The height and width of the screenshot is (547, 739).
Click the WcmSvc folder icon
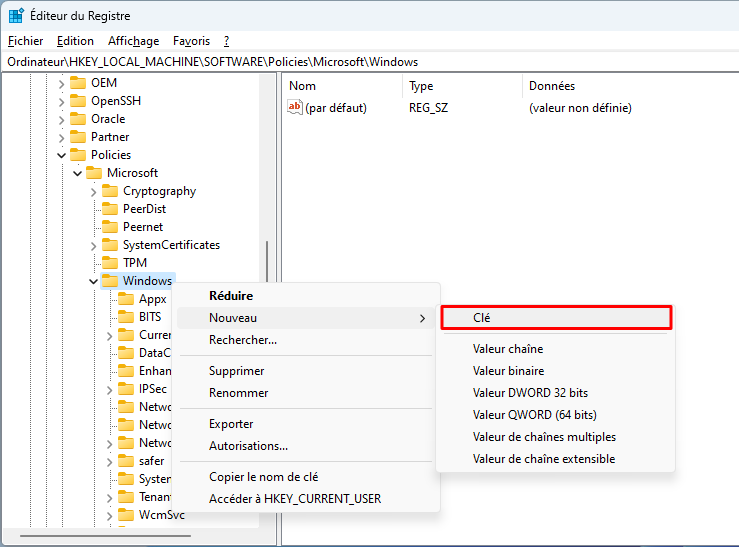pyautogui.click(x=126, y=514)
